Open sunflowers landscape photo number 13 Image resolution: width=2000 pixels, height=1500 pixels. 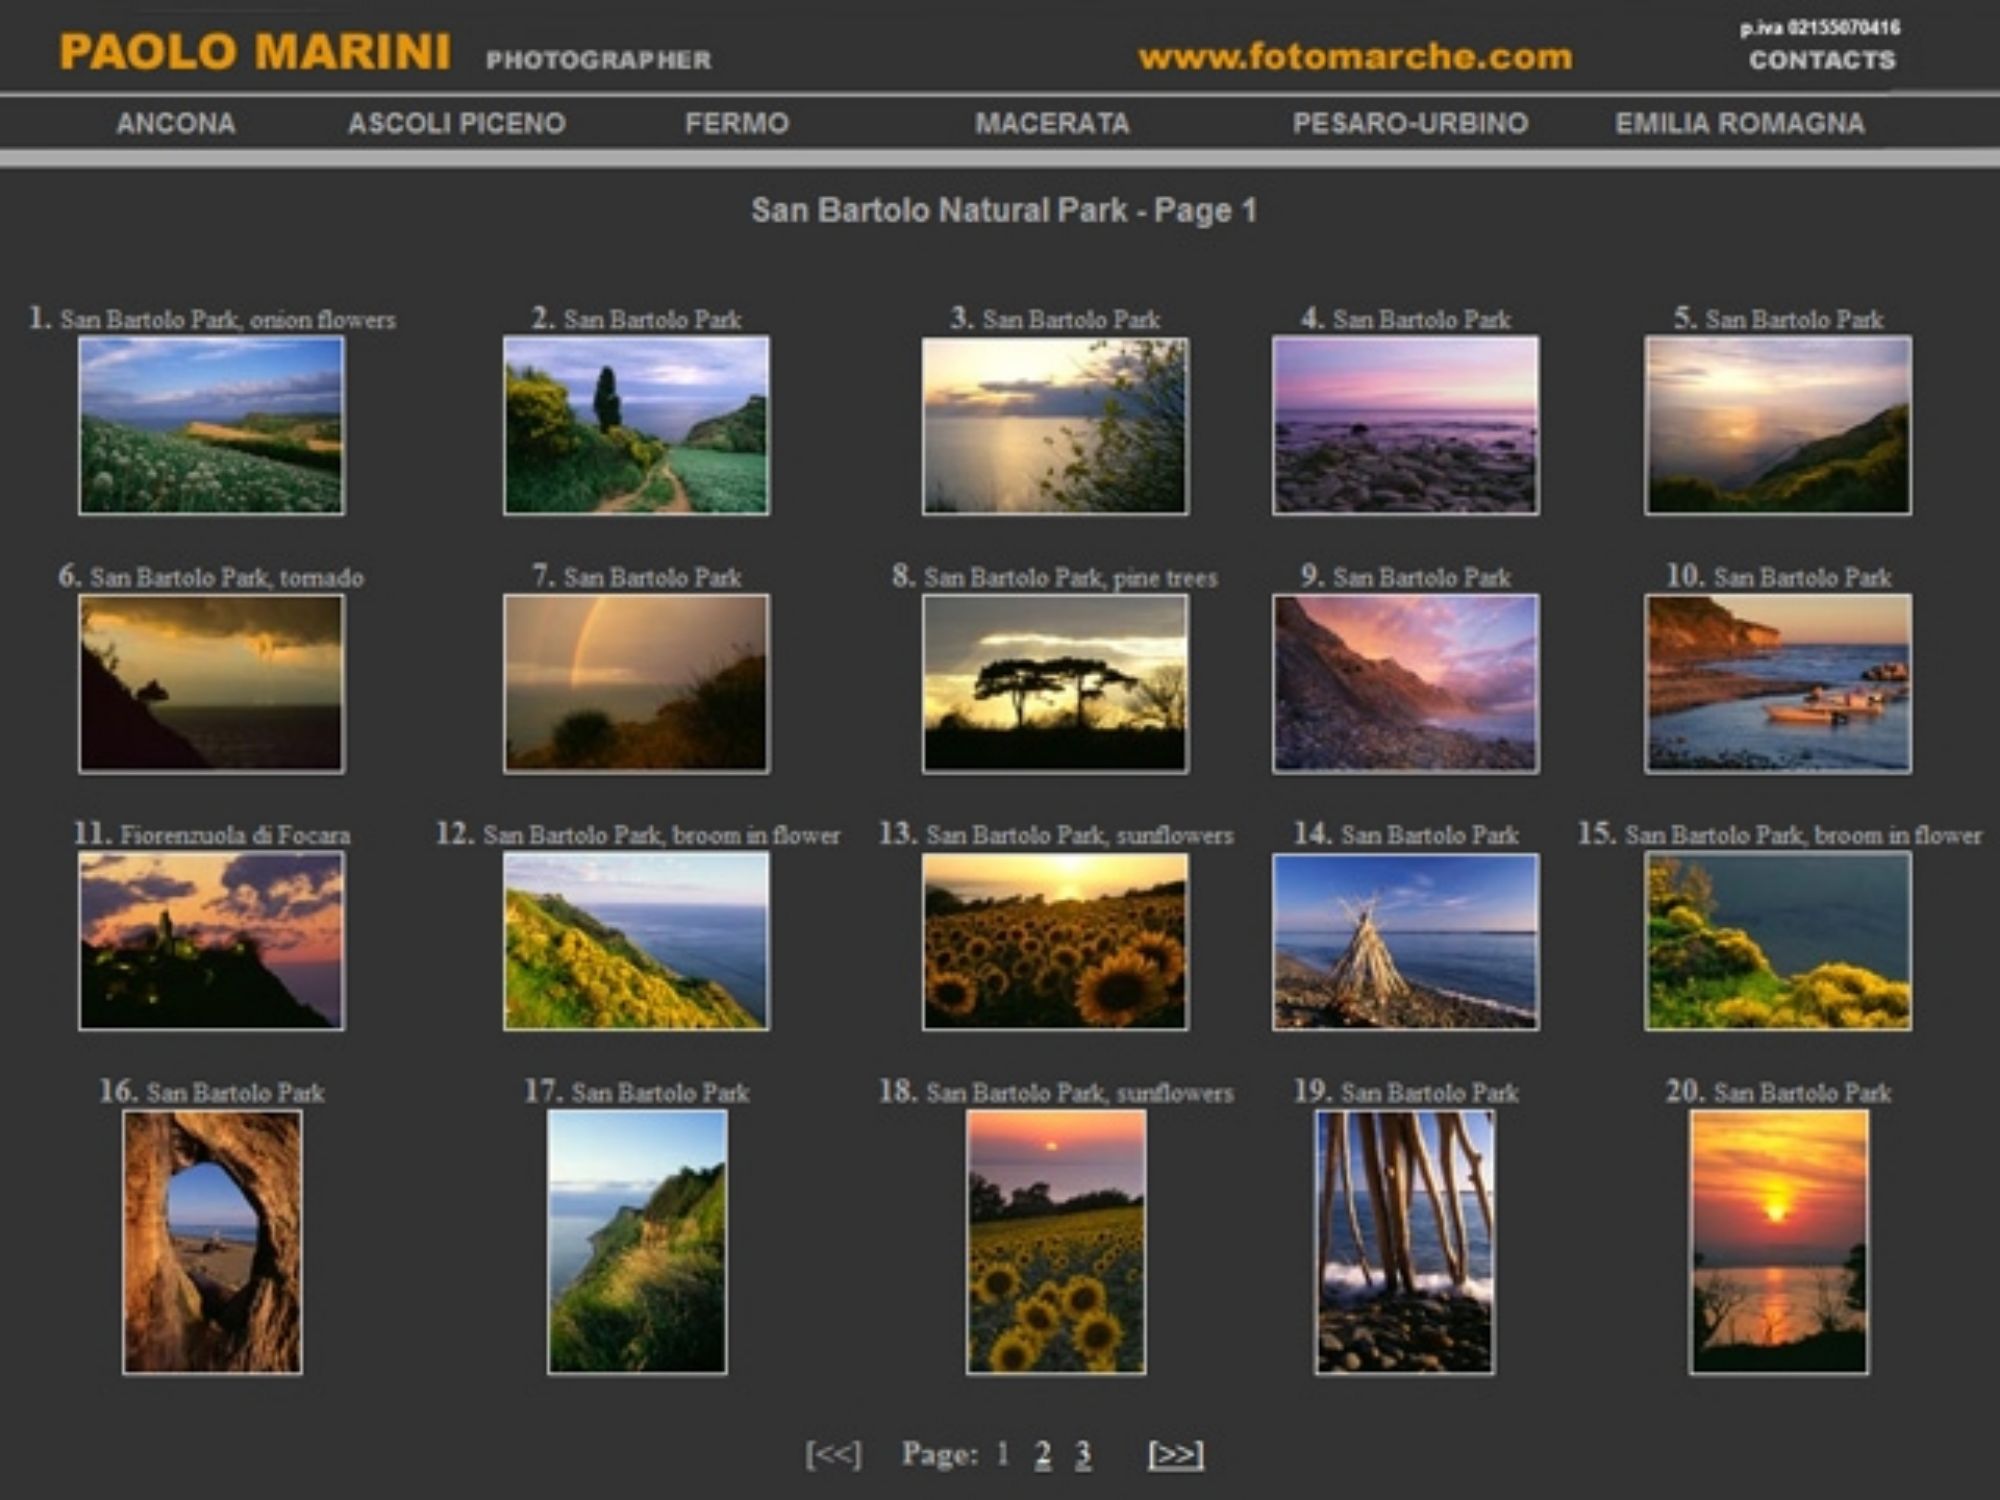(x=1055, y=941)
